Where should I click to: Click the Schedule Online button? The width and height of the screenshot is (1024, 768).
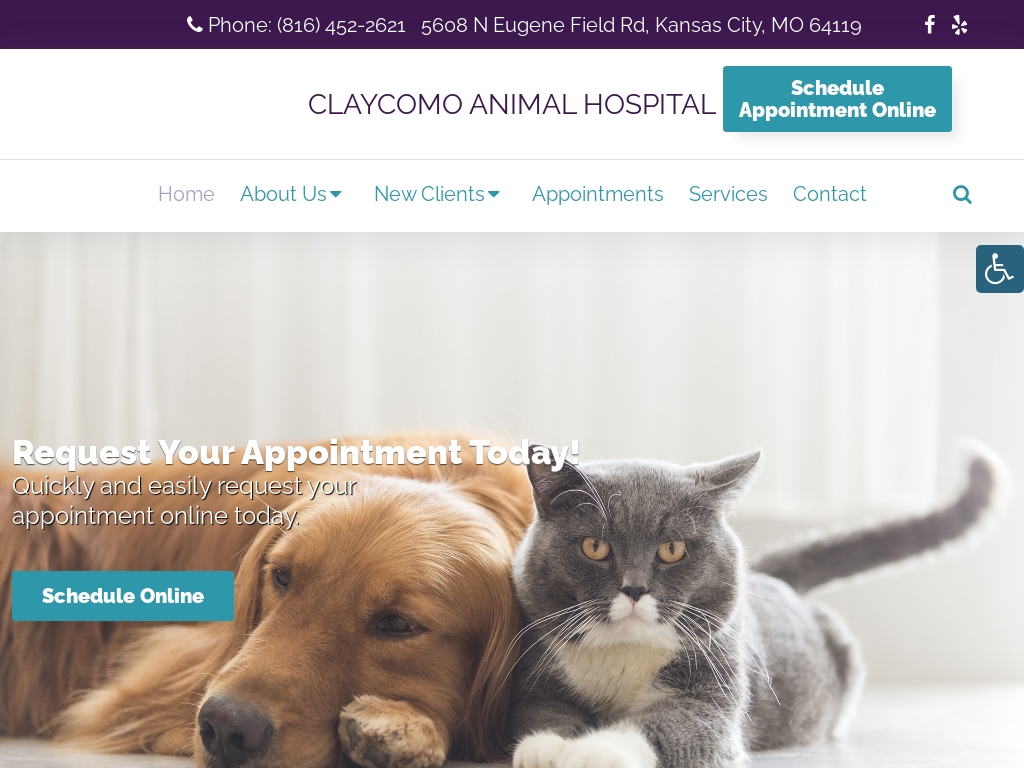(123, 596)
